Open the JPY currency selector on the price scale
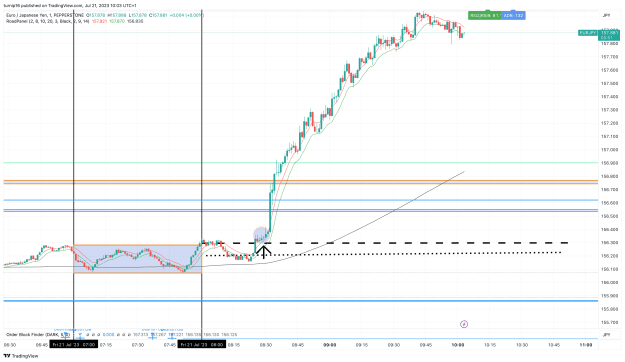 [x=606, y=16]
